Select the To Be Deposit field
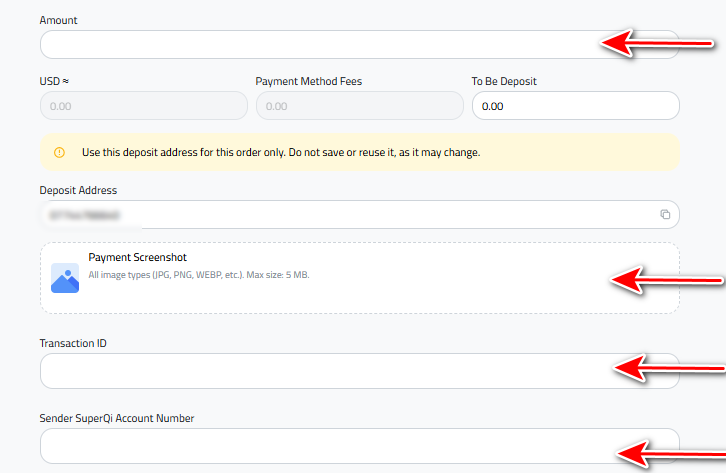The image size is (726, 473). [x=575, y=106]
